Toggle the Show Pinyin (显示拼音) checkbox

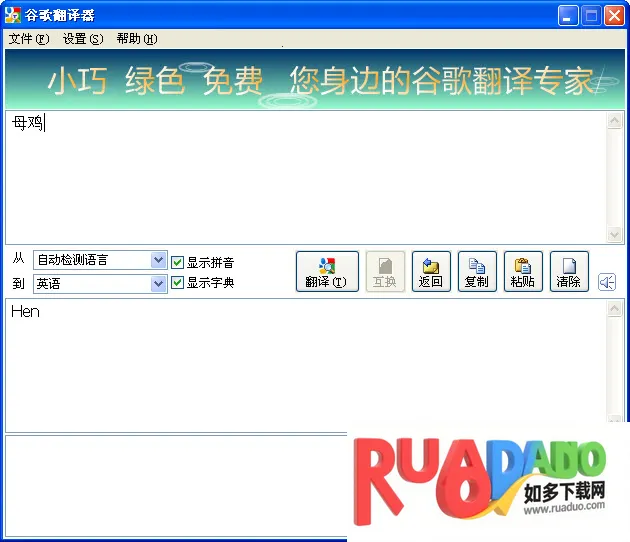coord(178,263)
